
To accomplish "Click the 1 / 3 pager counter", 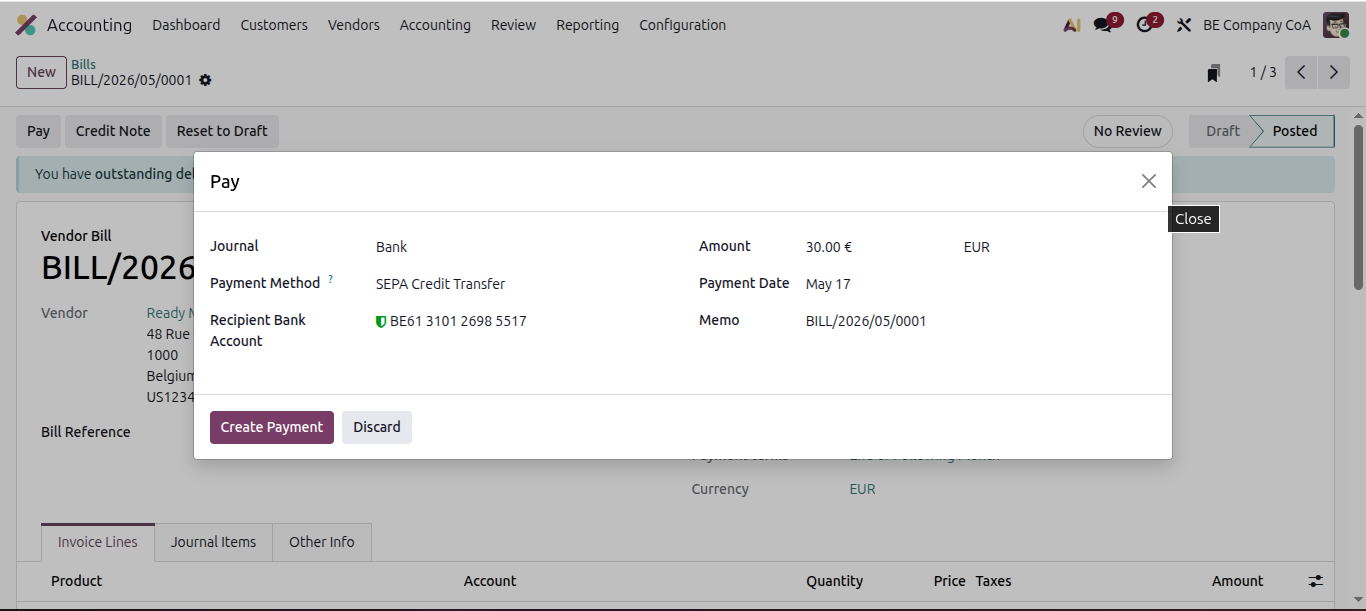I will (x=1263, y=72).
